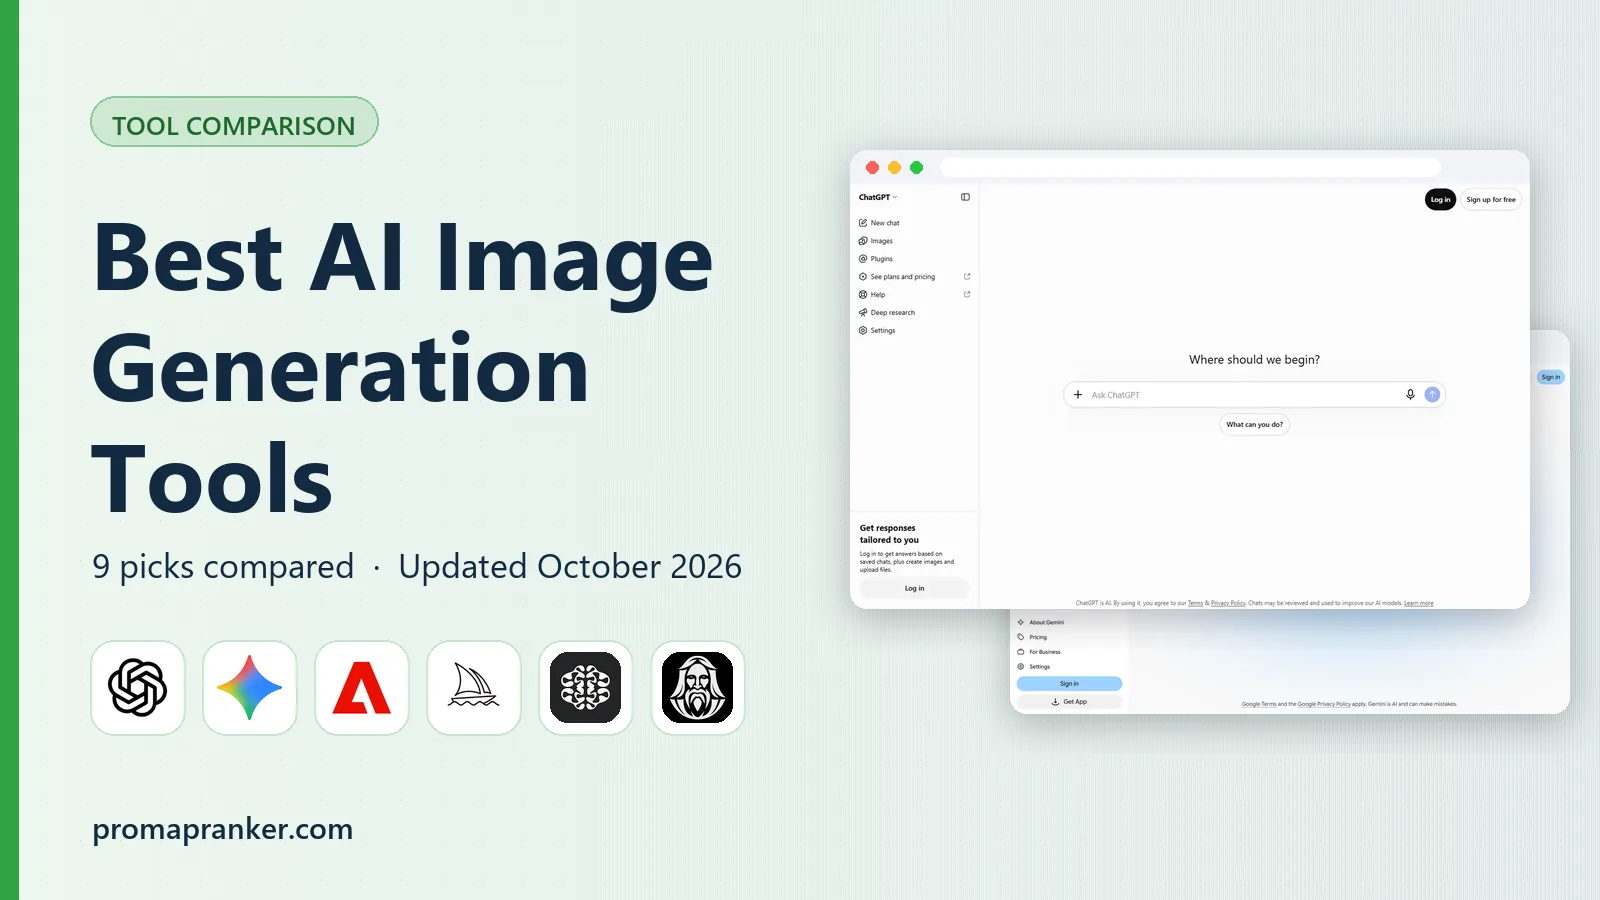This screenshot has height=900, width=1600.
Task: Click Sign in at Gemini window top right
Action: click(1550, 377)
